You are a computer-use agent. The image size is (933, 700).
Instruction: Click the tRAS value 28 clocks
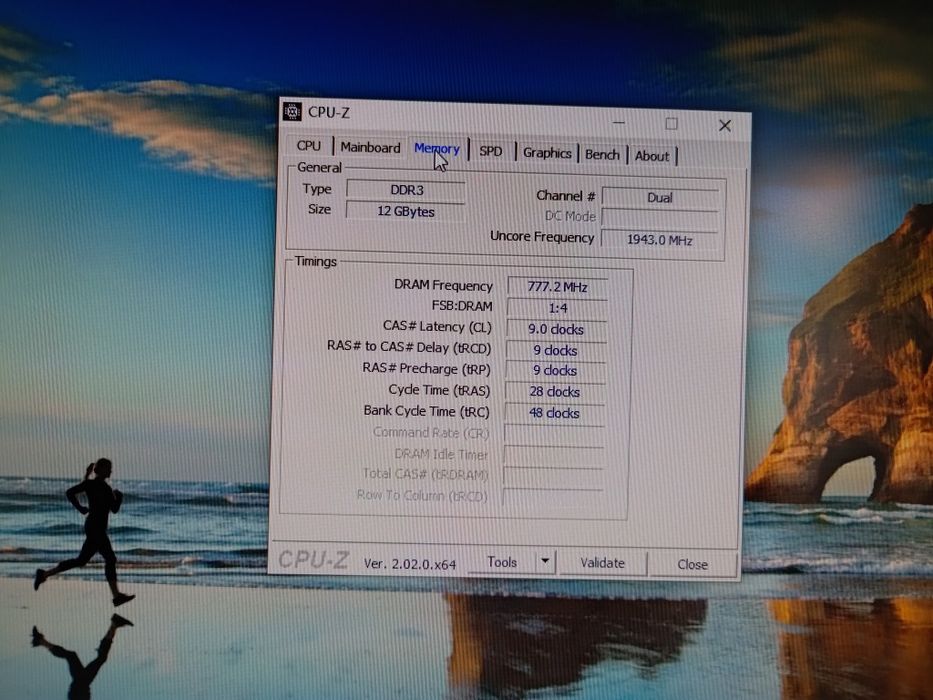(555, 392)
